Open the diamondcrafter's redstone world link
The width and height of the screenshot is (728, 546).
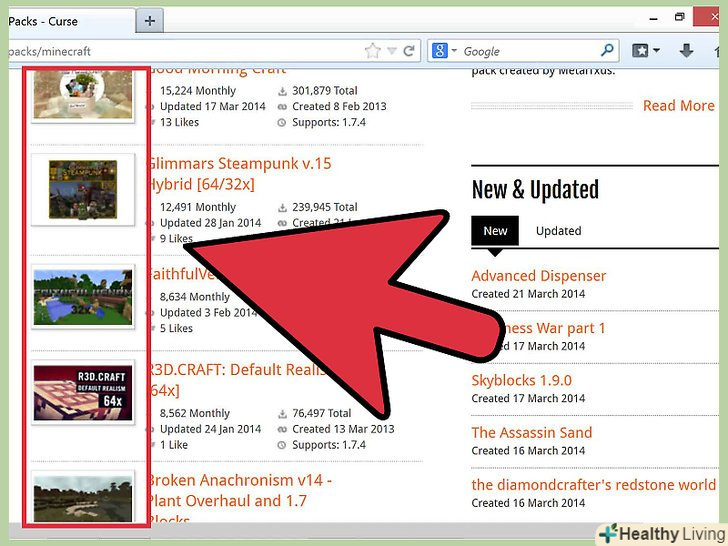tap(594, 485)
